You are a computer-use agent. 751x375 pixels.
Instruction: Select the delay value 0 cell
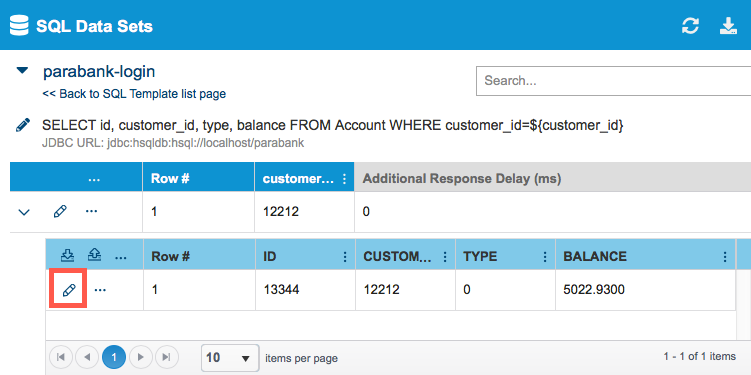click(366, 211)
